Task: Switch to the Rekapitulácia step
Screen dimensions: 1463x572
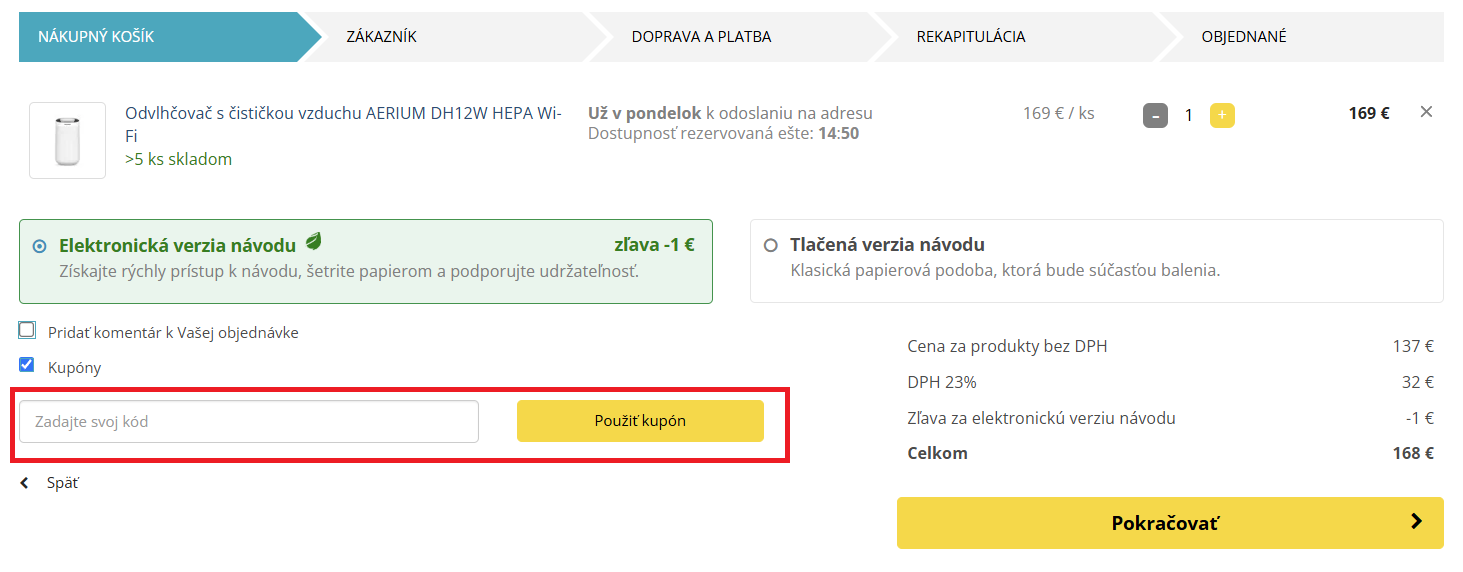Action: coord(970,37)
